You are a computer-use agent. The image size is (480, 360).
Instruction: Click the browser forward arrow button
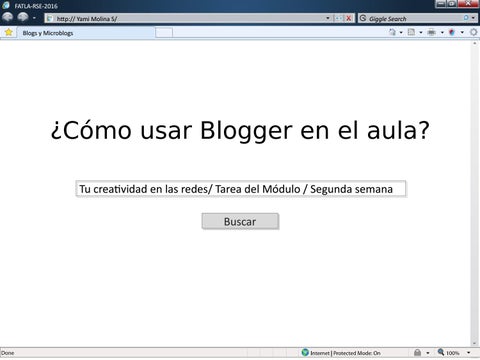23,17
